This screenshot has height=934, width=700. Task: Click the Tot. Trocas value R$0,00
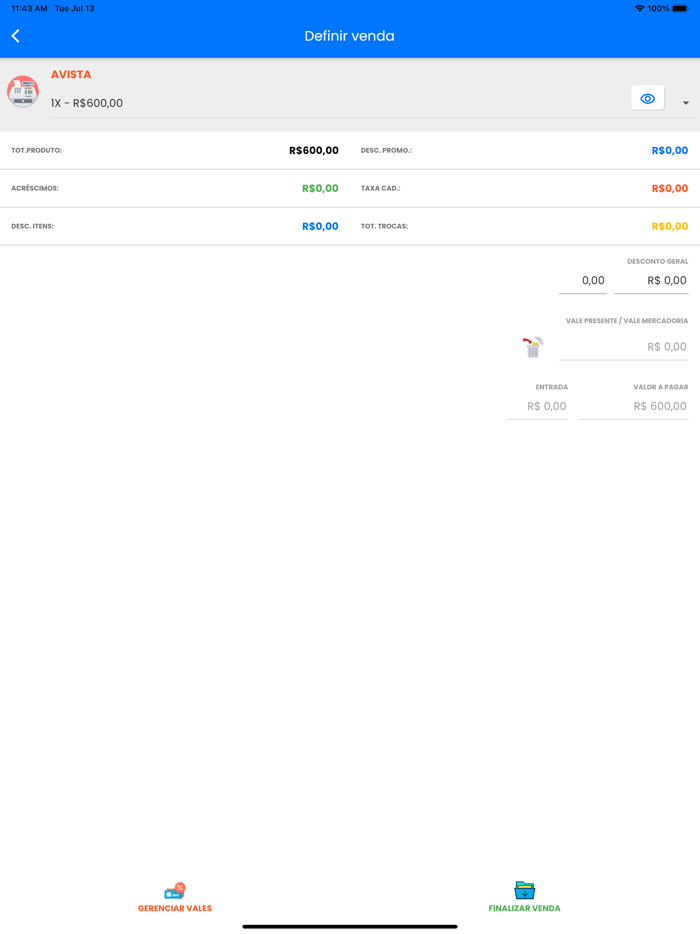[670, 226]
